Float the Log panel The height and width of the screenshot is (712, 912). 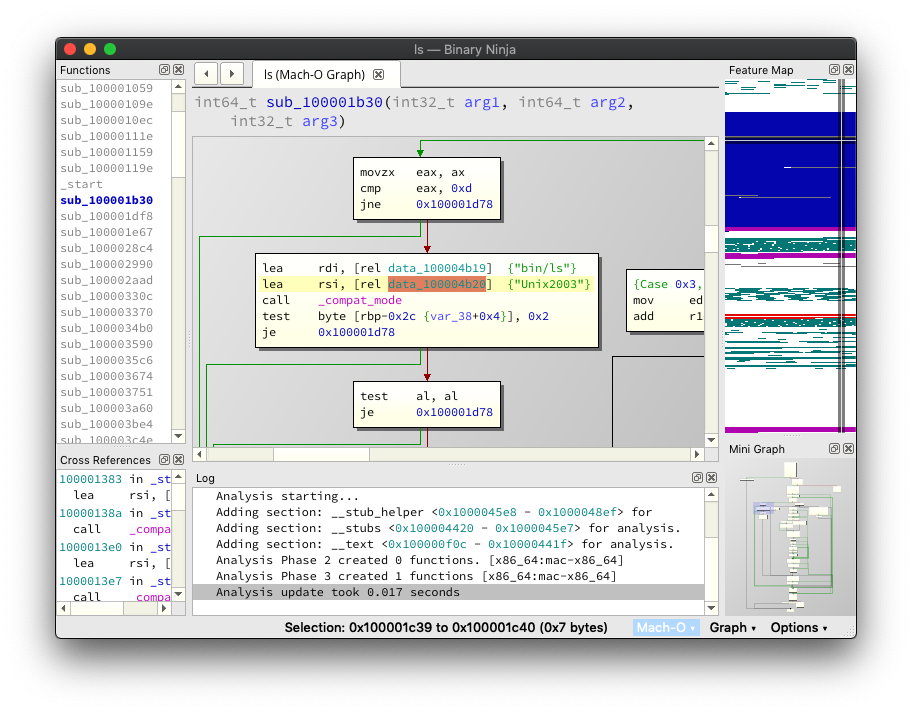(x=696, y=478)
